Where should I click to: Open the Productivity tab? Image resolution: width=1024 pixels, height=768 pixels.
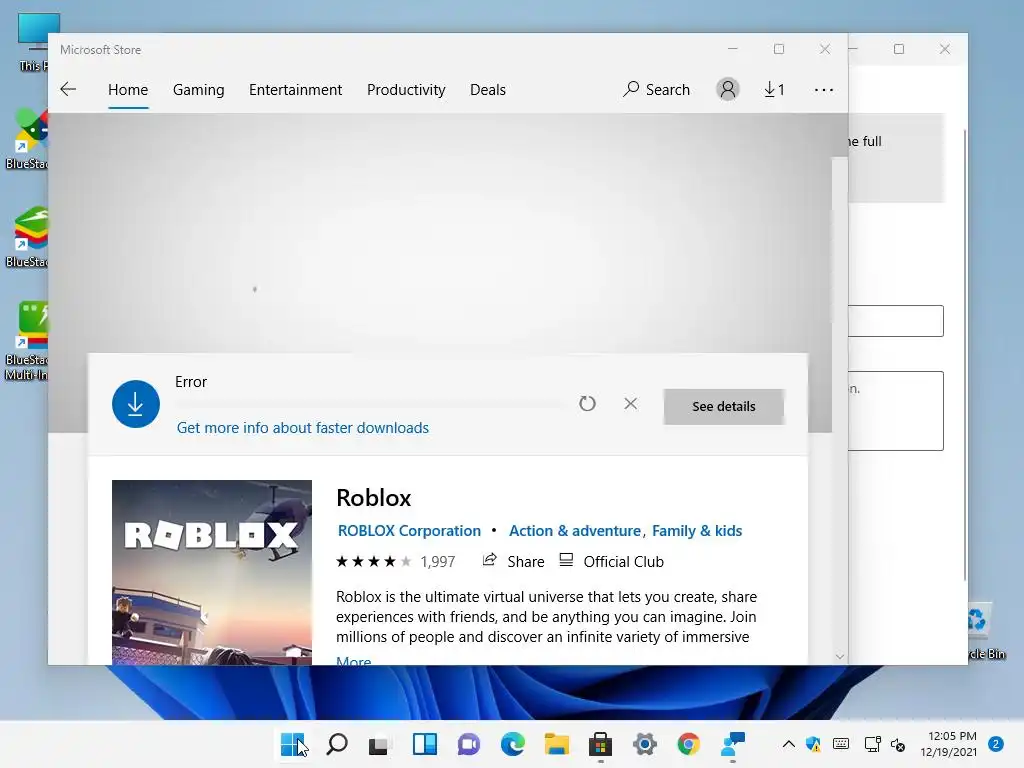(406, 89)
